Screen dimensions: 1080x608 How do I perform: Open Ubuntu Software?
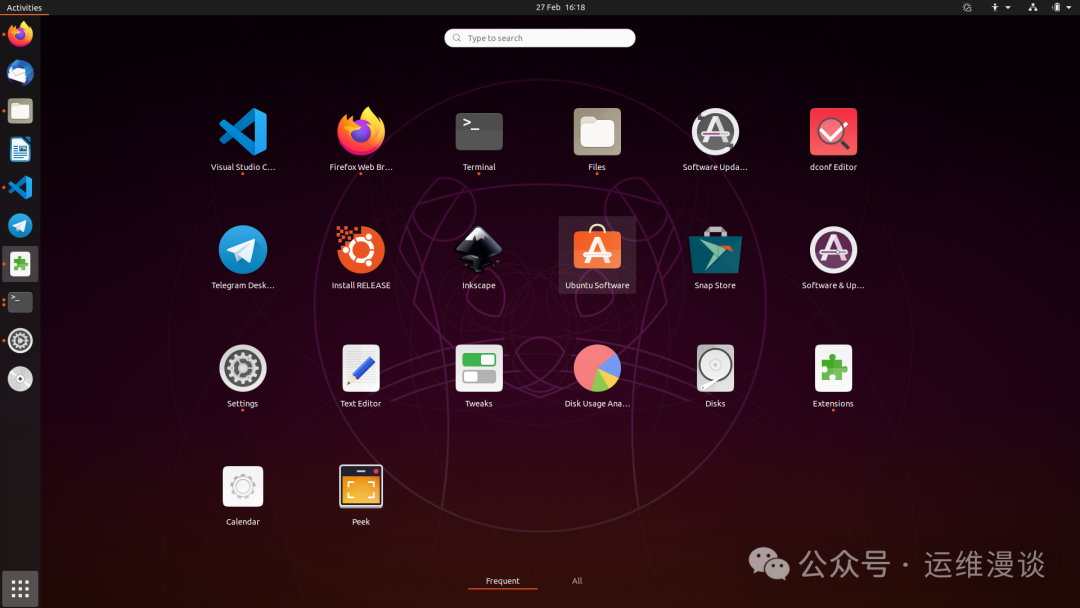point(597,249)
